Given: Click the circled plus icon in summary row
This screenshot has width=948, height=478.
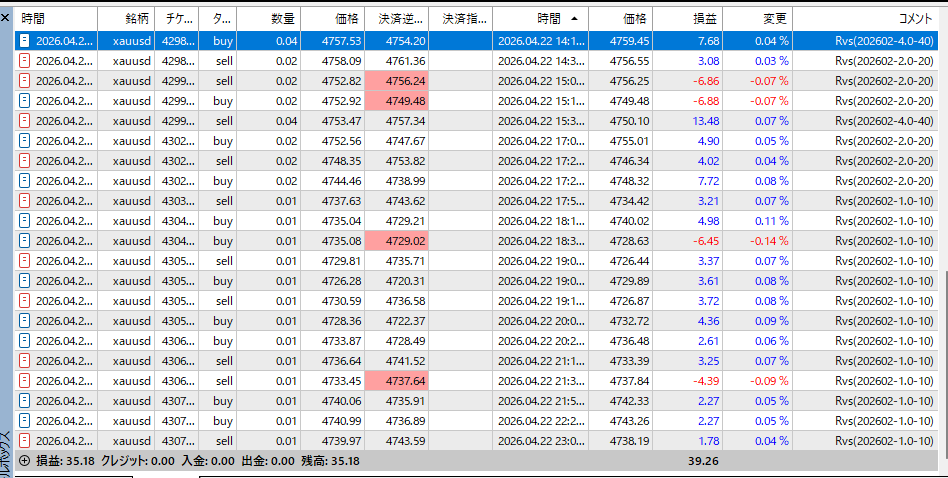Looking at the screenshot, I should click(x=25, y=461).
